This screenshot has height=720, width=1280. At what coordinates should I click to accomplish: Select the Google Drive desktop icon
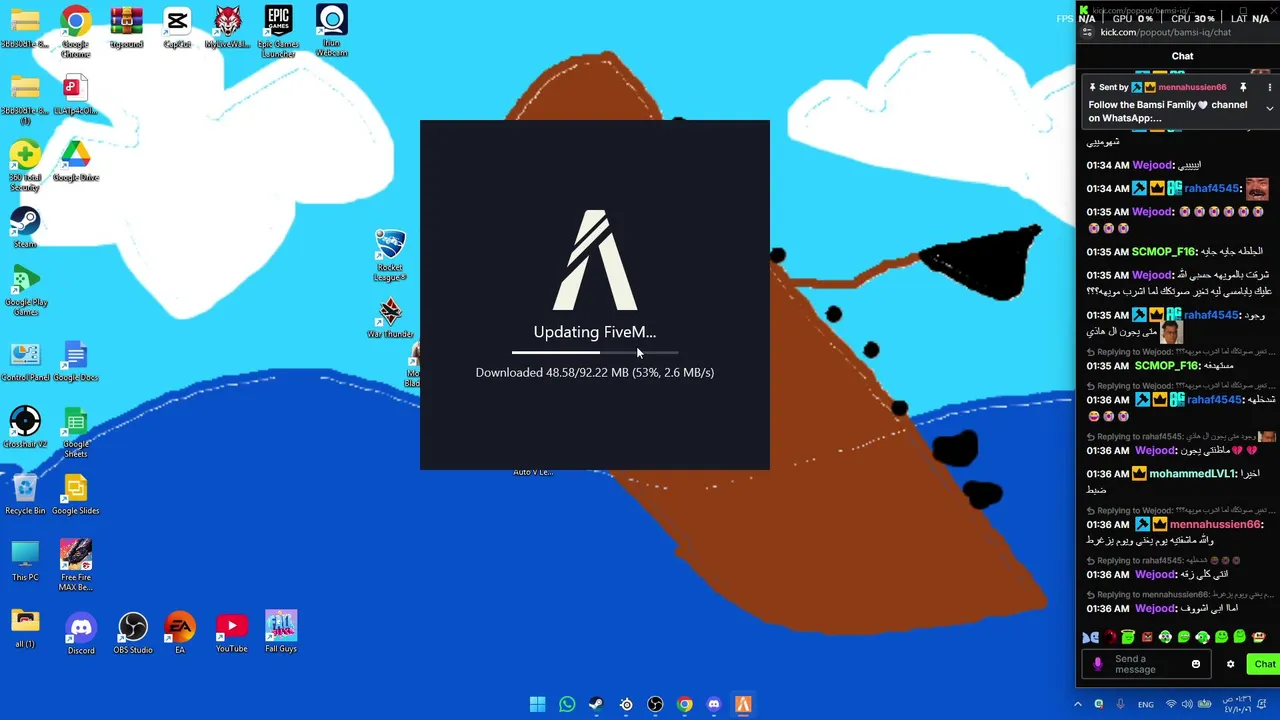(x=76, y=161)
